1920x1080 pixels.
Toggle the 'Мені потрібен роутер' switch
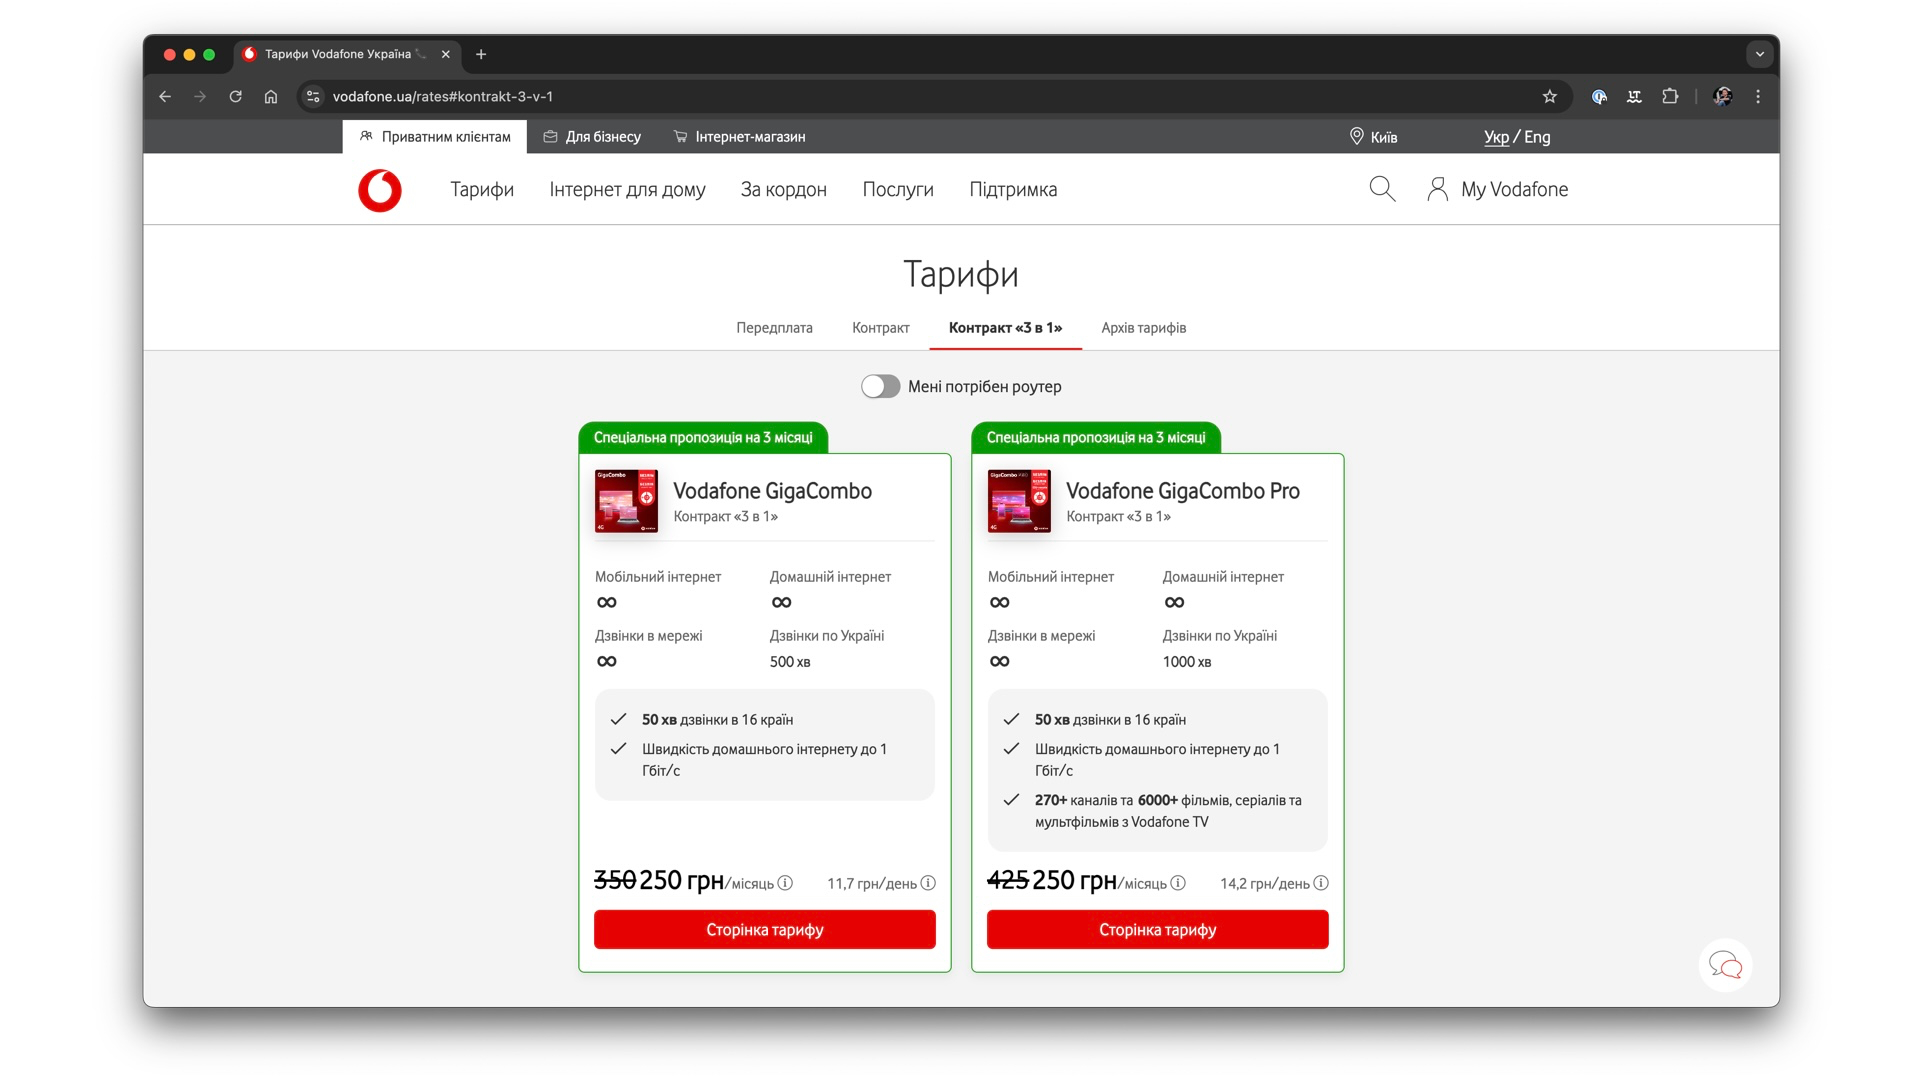pyautogui.click(x=880, y=387)
